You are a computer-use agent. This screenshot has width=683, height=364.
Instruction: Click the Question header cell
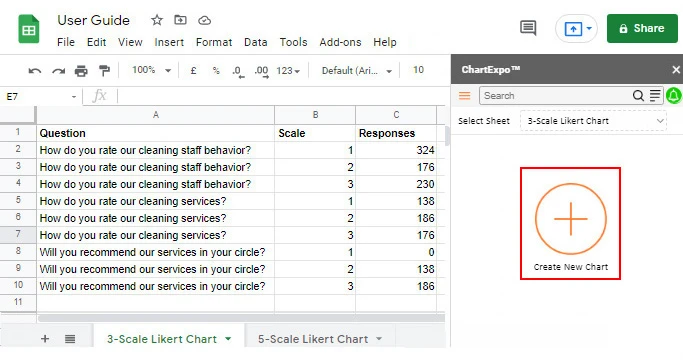point(156,133)
